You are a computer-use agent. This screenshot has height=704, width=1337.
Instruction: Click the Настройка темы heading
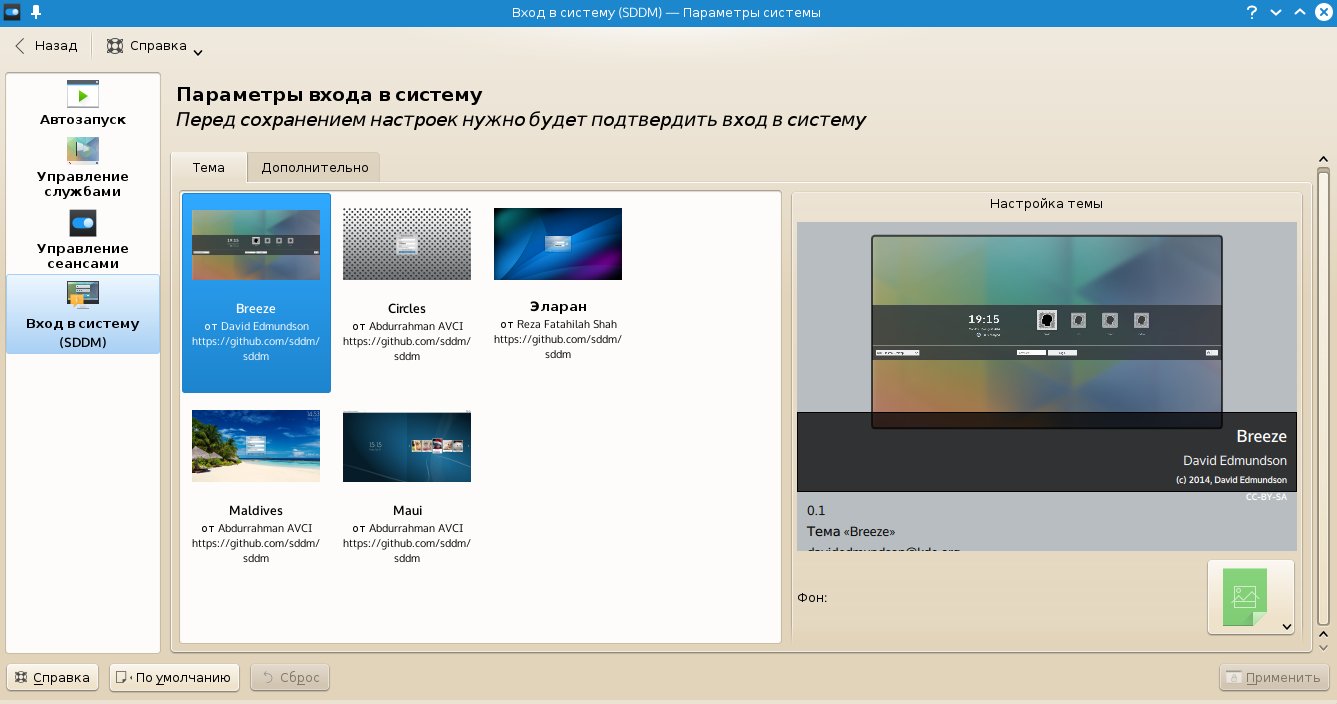[1046, 203]
